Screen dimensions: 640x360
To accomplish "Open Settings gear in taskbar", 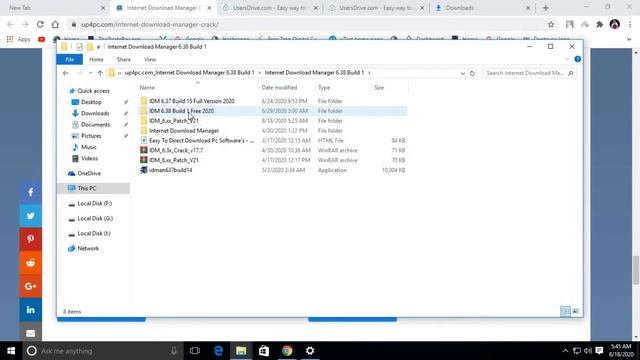I will (x=310, y=351).
